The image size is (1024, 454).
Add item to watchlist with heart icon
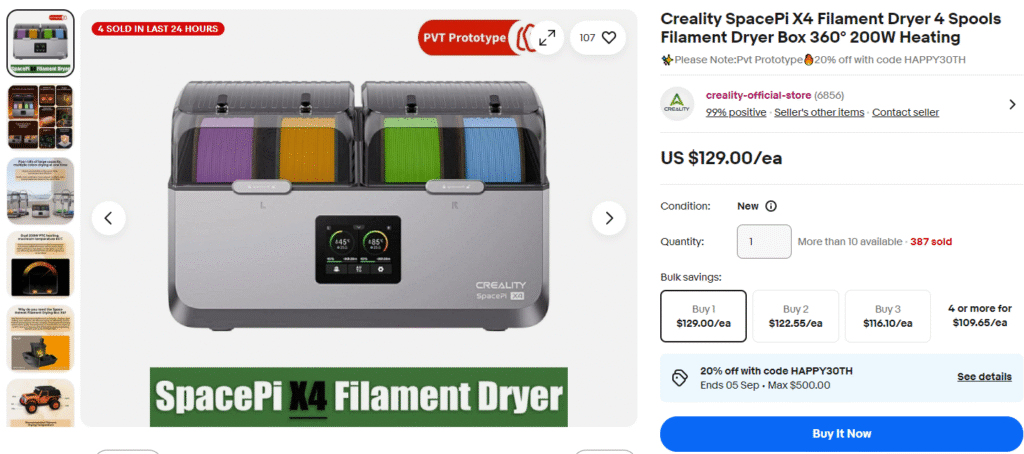(598, 38)
